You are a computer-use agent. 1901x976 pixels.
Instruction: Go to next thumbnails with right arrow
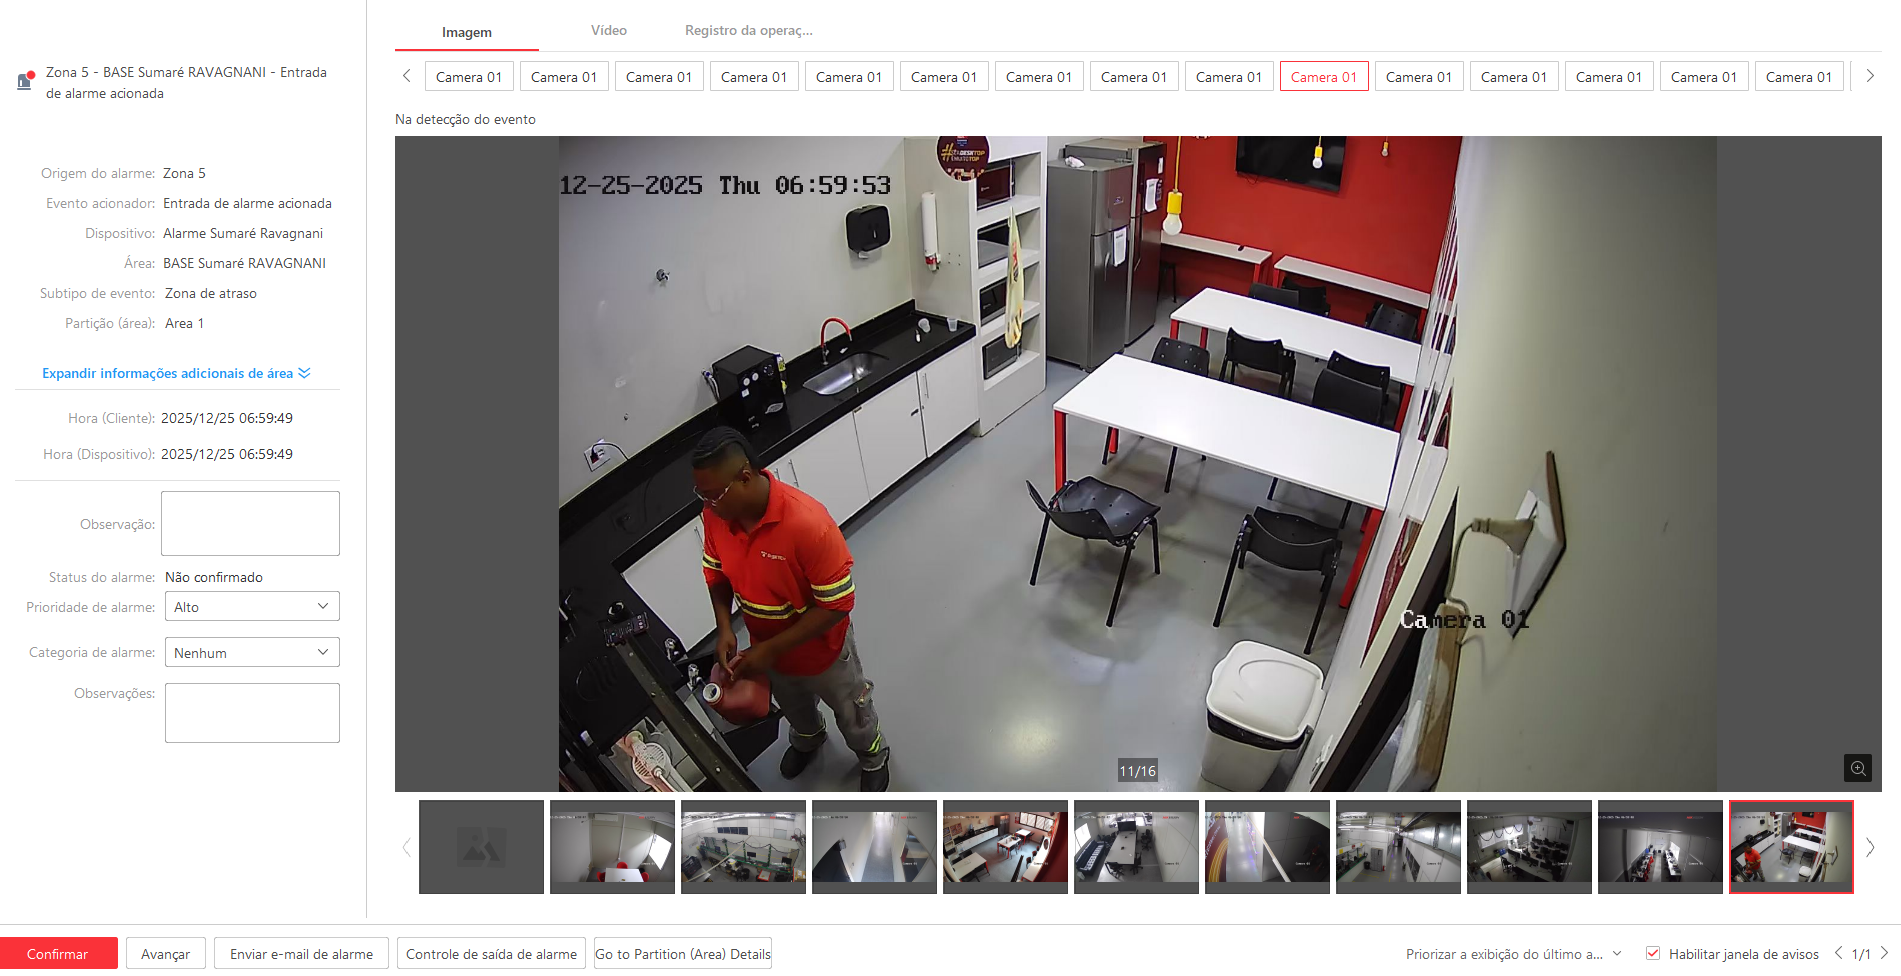tap(1870, 847)
